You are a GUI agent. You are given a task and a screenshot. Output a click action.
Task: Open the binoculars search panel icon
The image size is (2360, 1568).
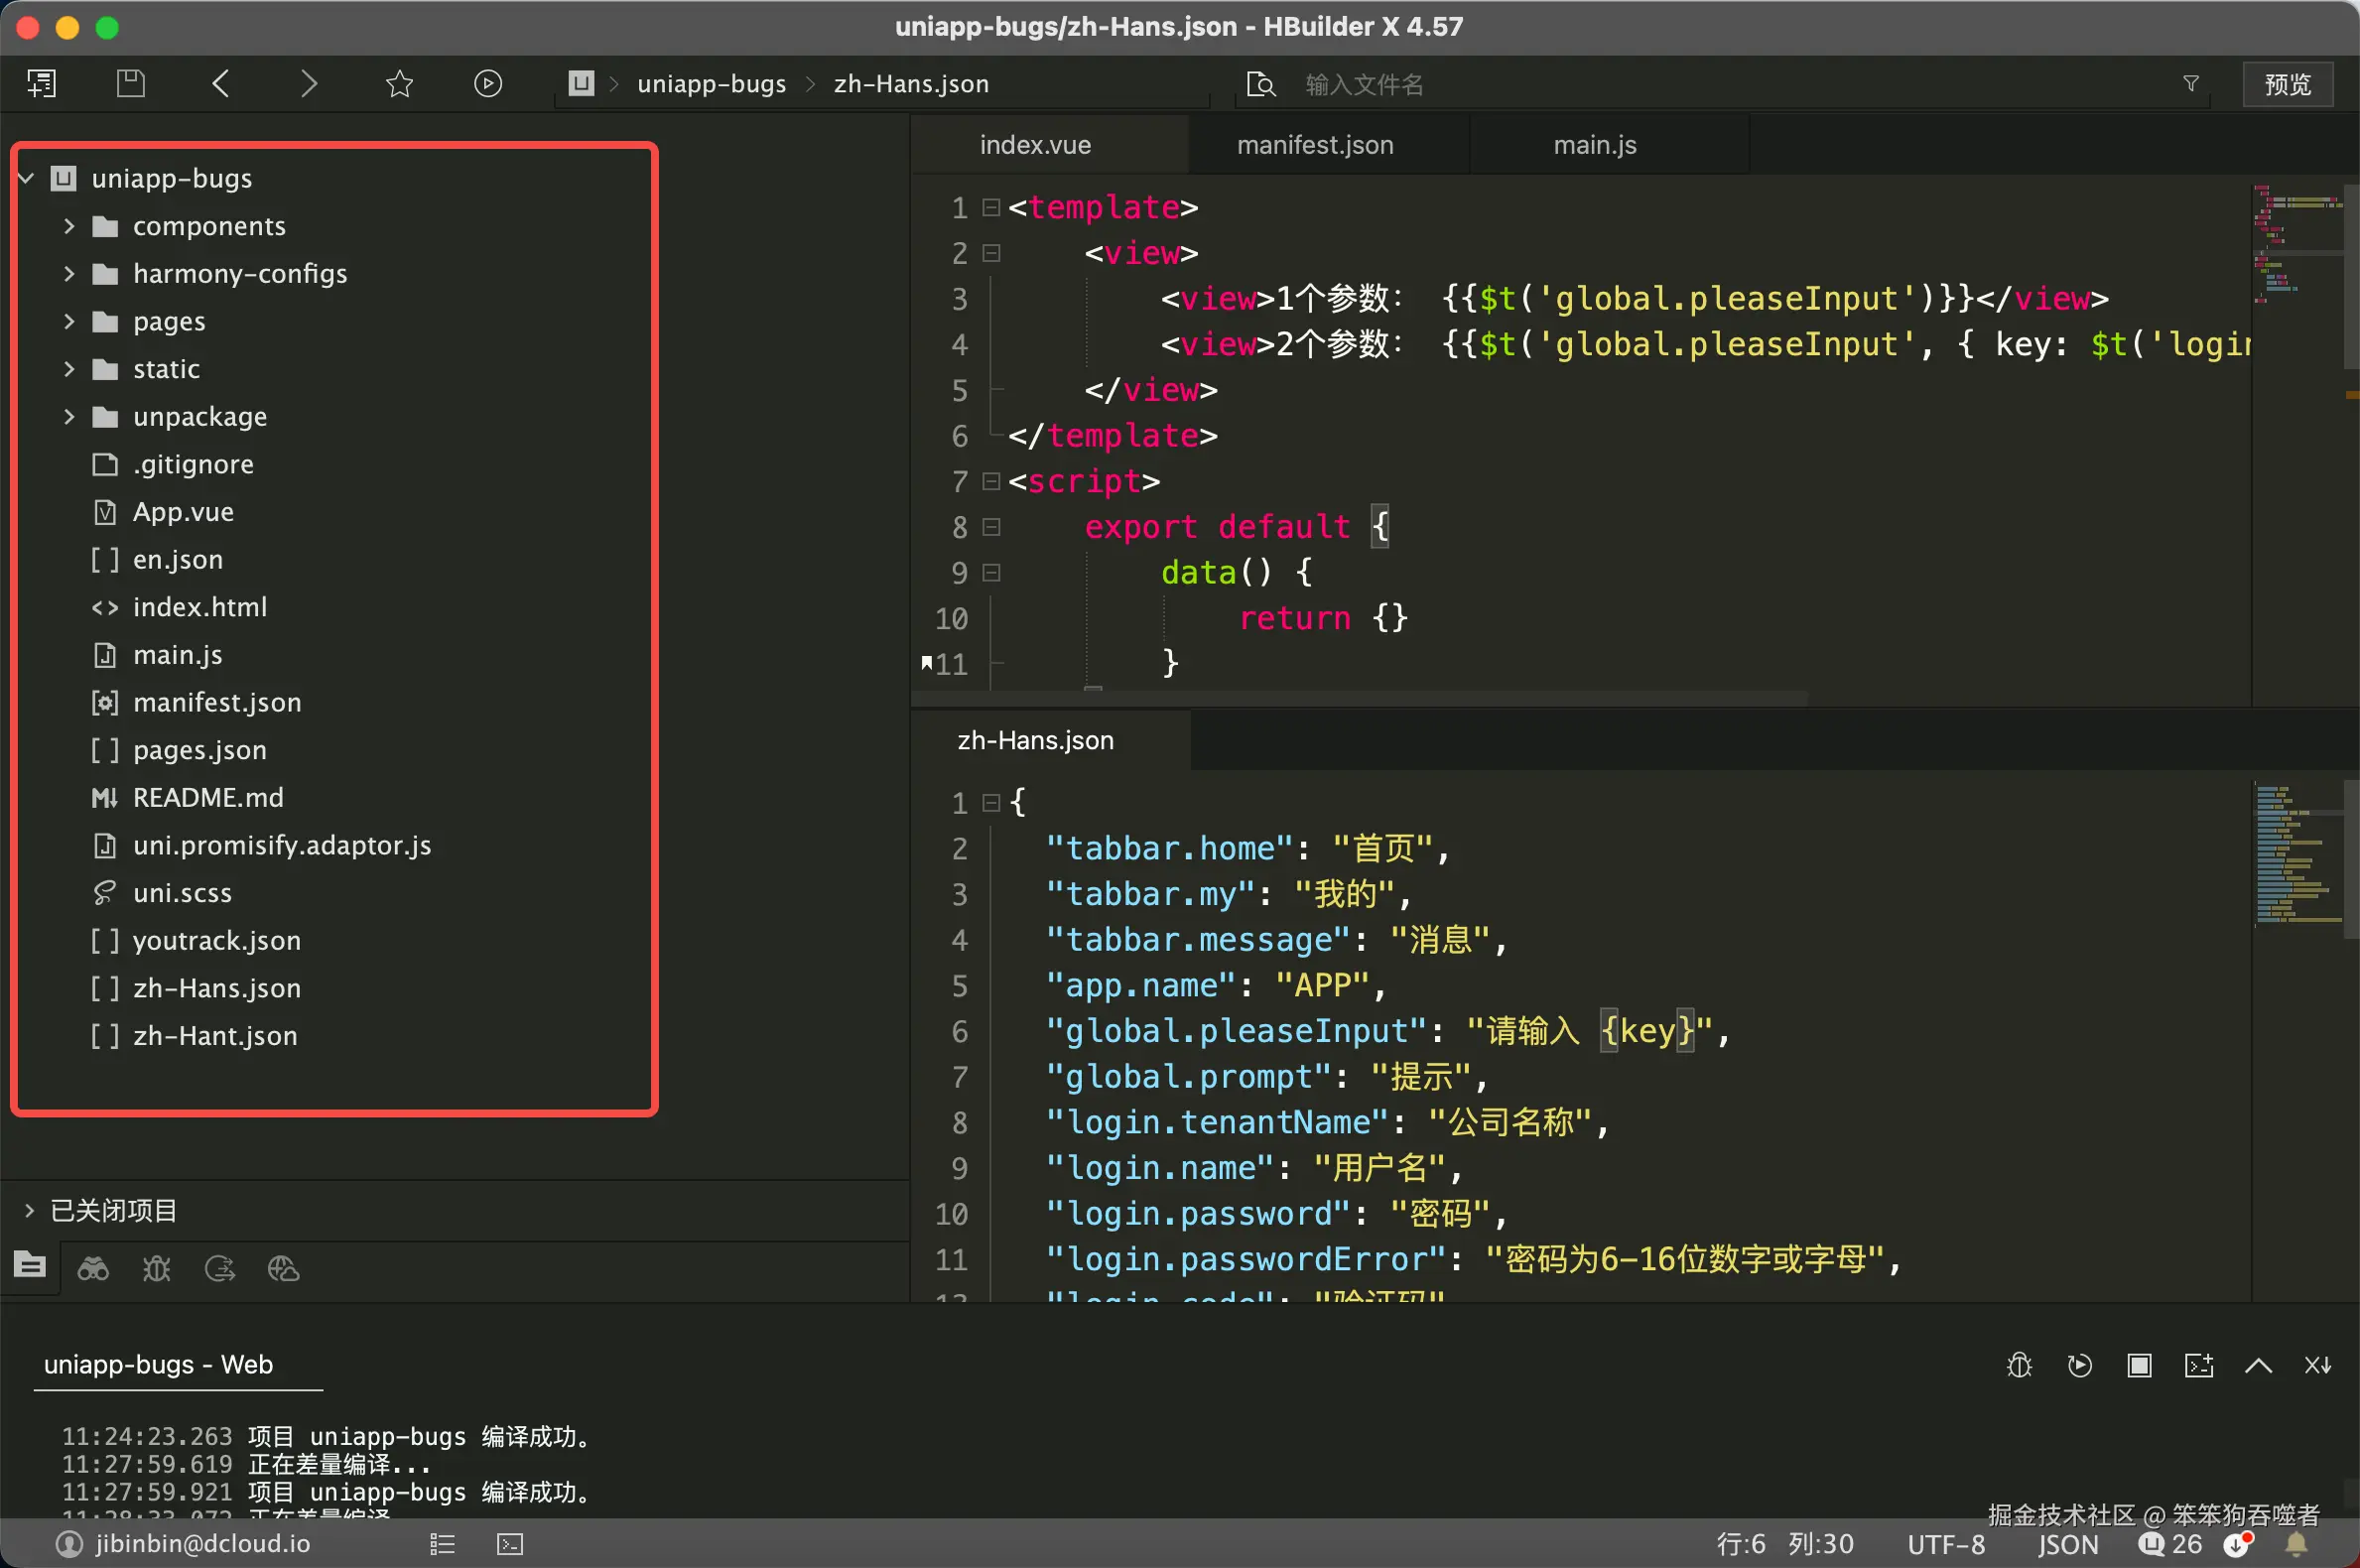click(93, 1269)
